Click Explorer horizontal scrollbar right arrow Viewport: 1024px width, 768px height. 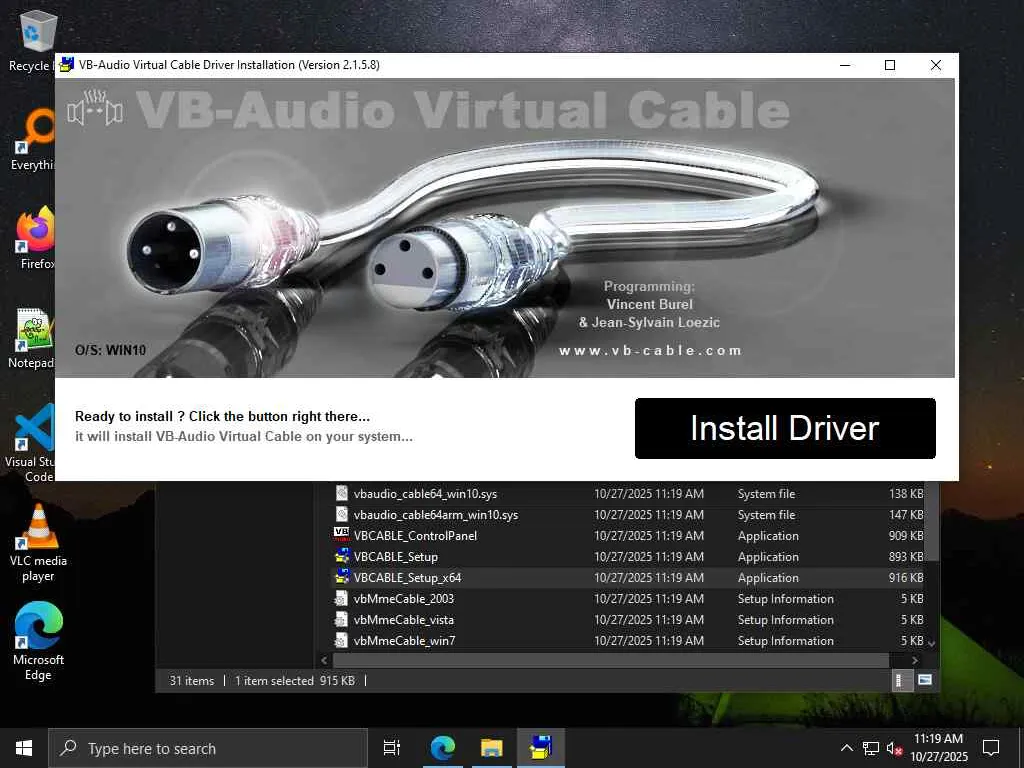click(x=915, y=660)
